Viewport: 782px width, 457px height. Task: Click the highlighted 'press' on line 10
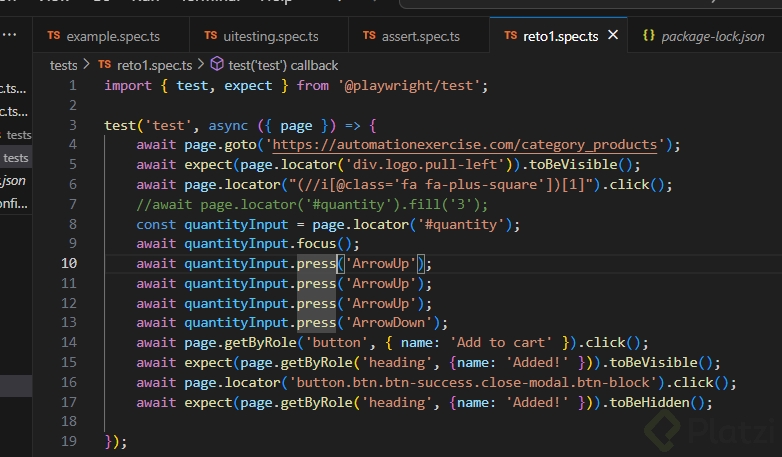click(316, 264)
